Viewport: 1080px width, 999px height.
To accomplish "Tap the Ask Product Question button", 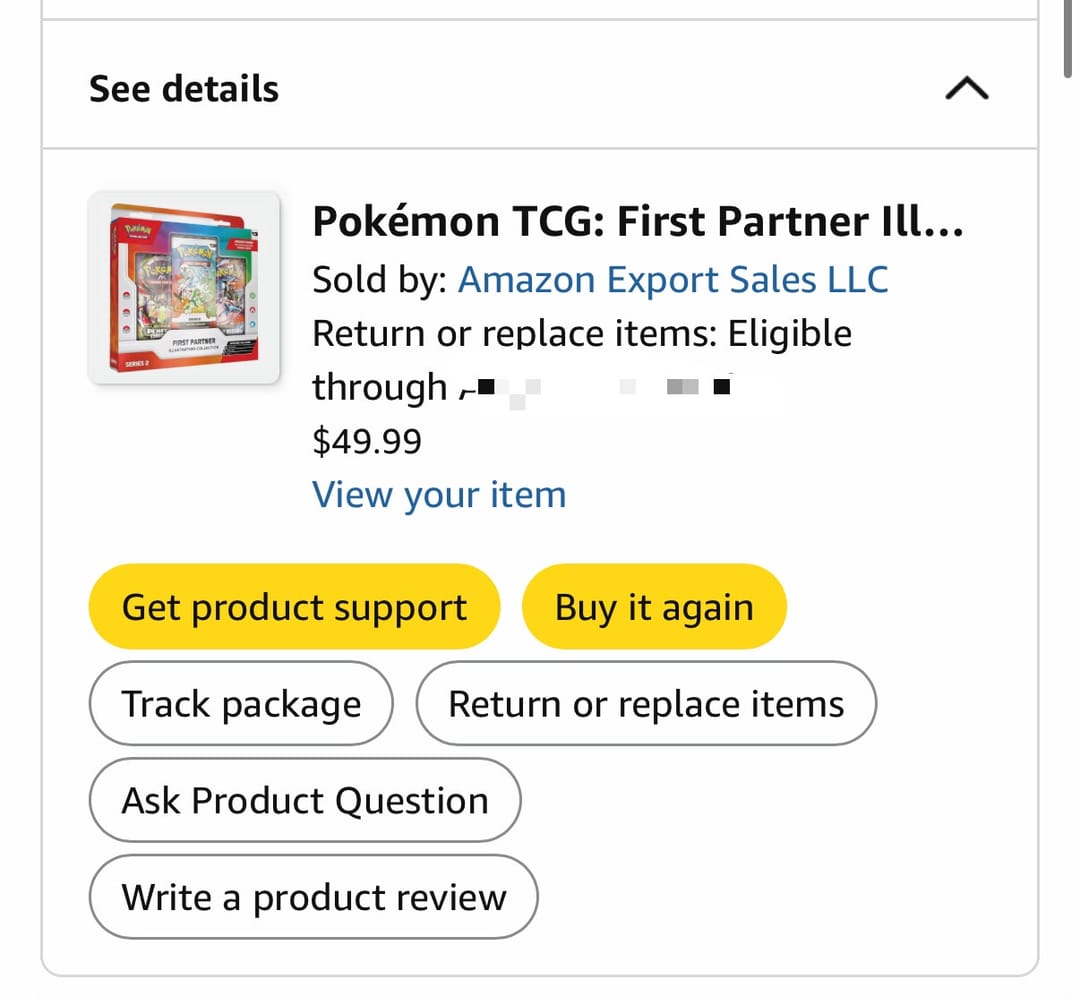I will 305,800.
